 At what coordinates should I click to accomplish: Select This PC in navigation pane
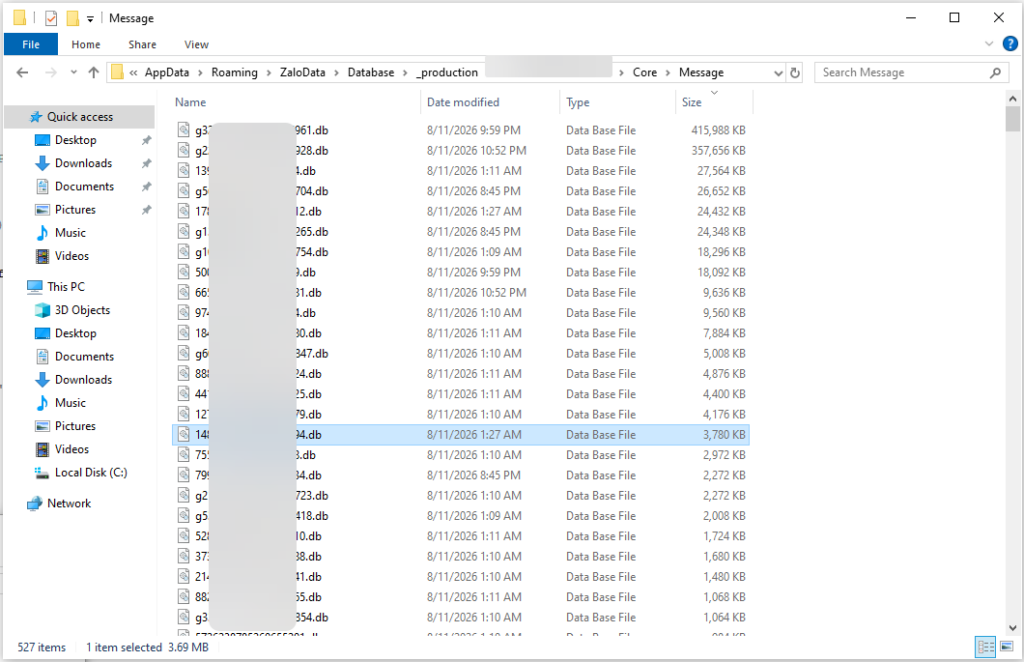click(65, 287)
